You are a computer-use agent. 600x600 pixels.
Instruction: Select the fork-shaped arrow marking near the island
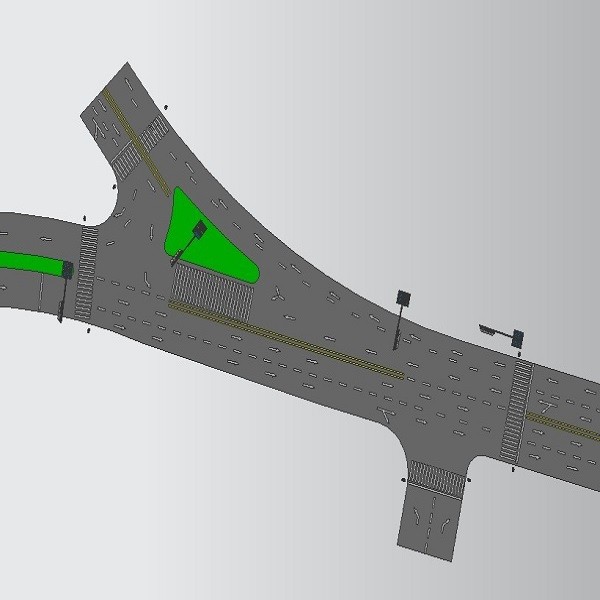point(278,294)
